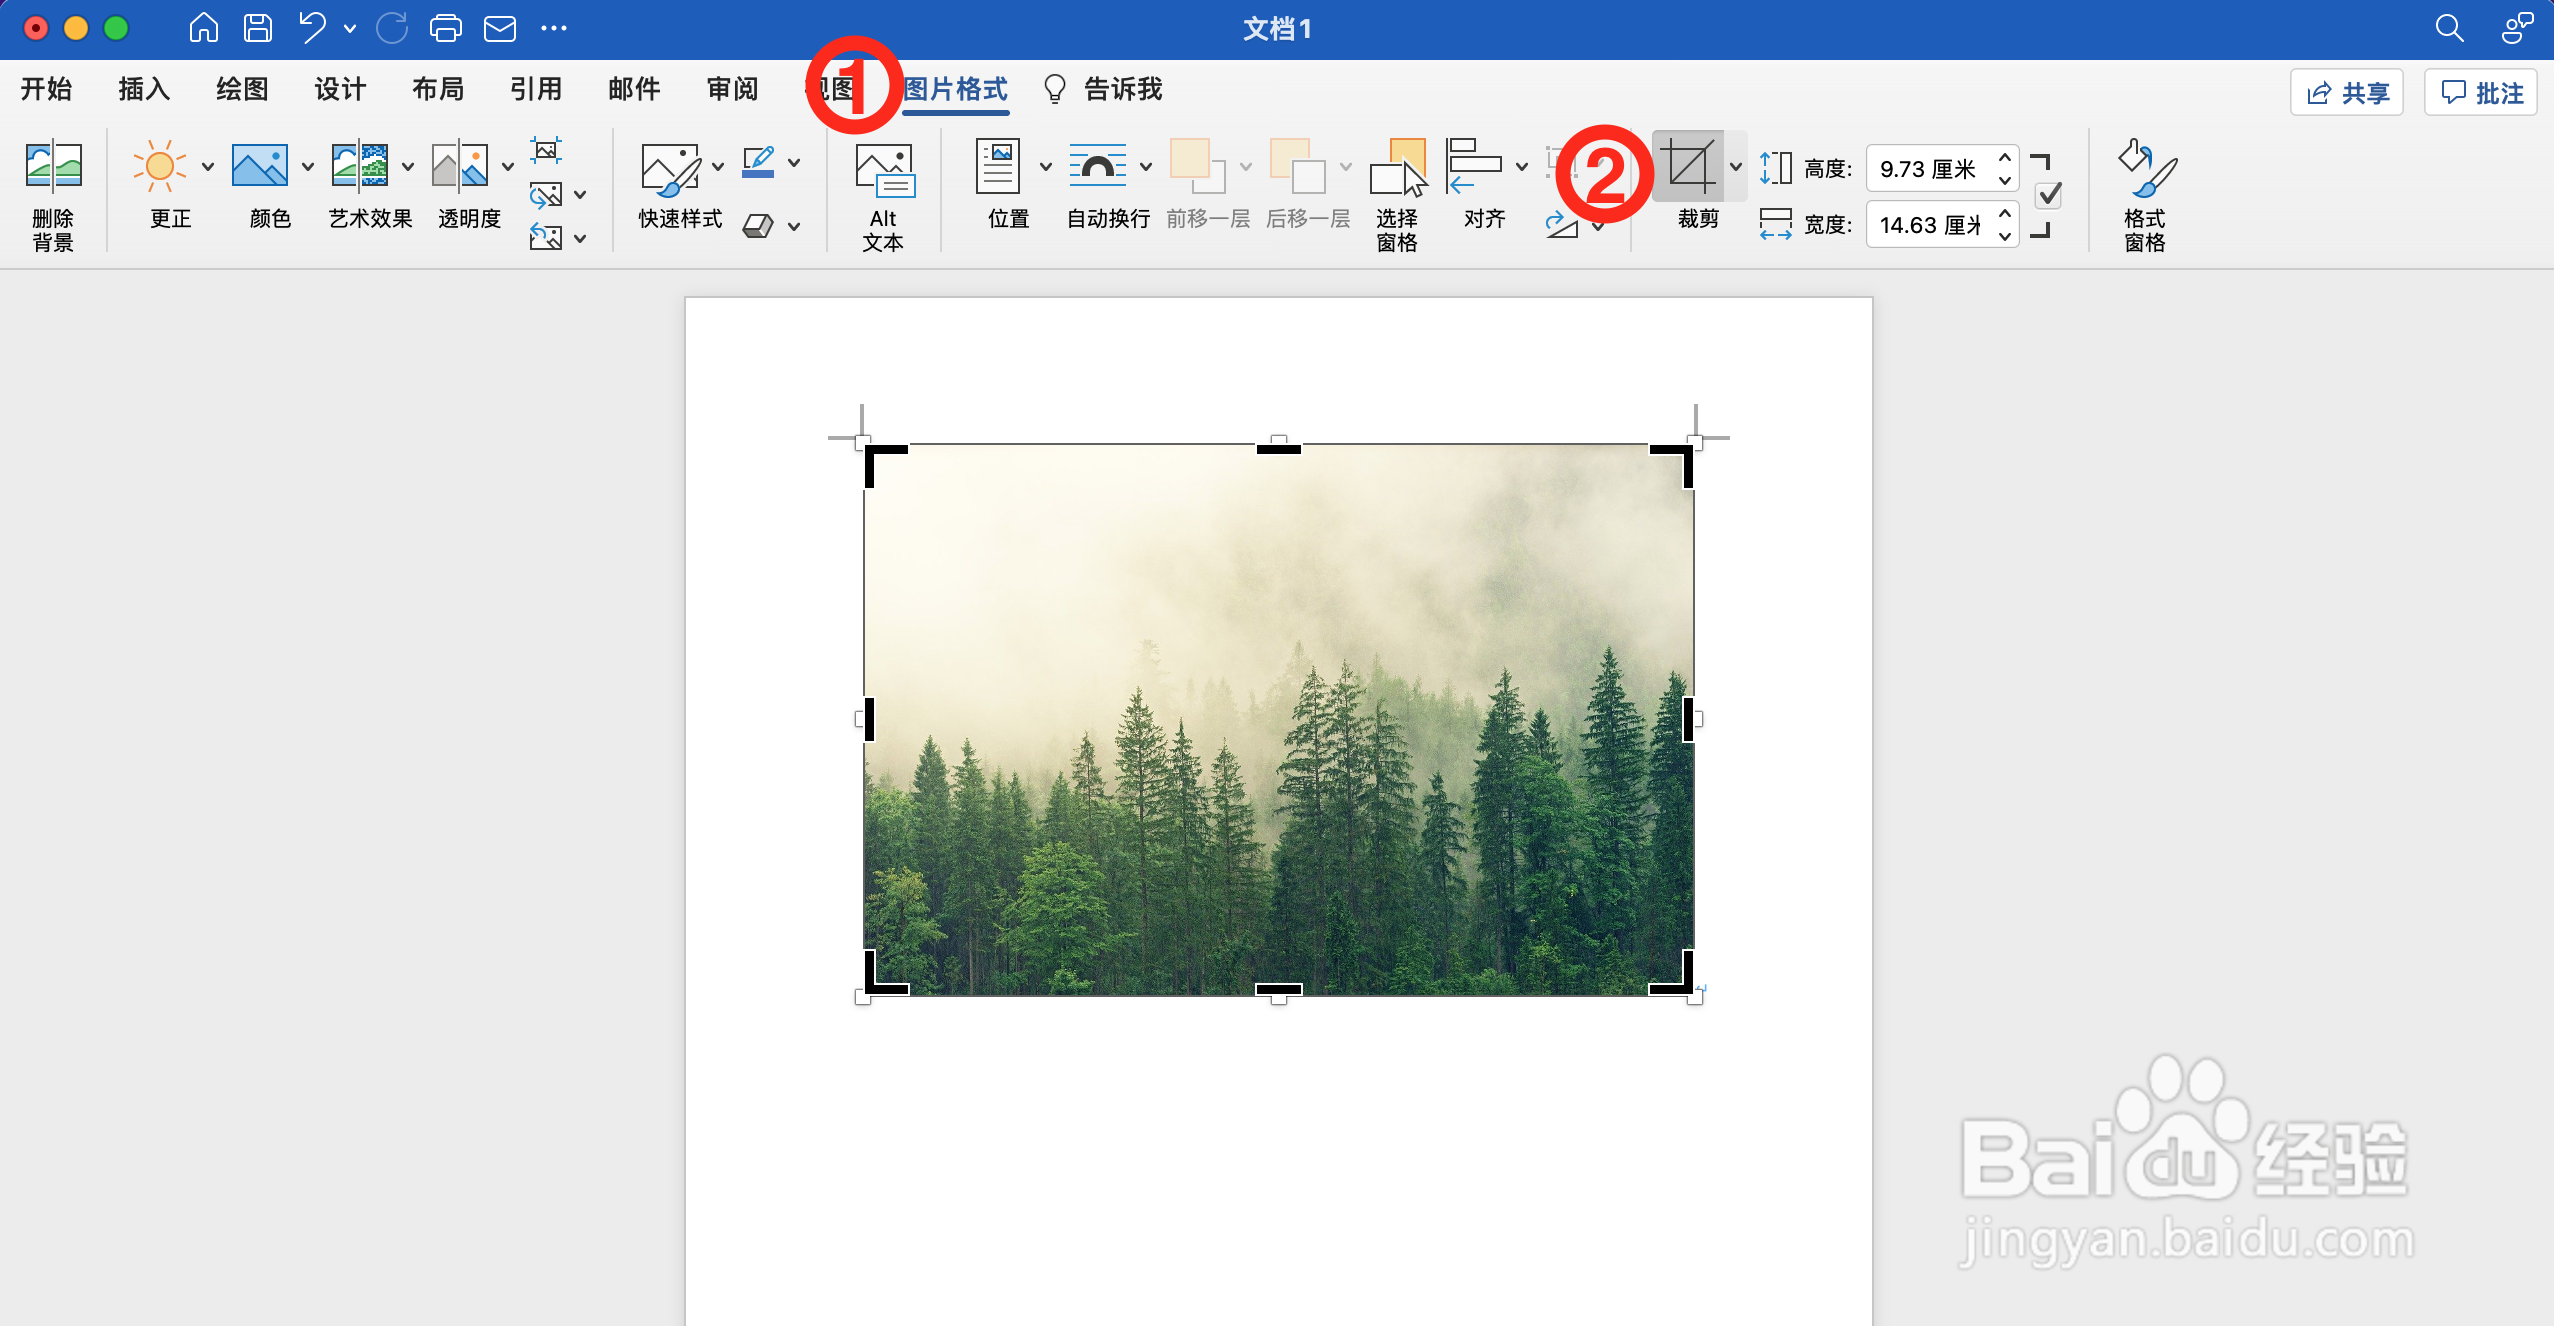Viewport: 2554px width, 1326px height.
Task: Open the 设计 tab
Action: pyautogui.click(x=340, y=90)
